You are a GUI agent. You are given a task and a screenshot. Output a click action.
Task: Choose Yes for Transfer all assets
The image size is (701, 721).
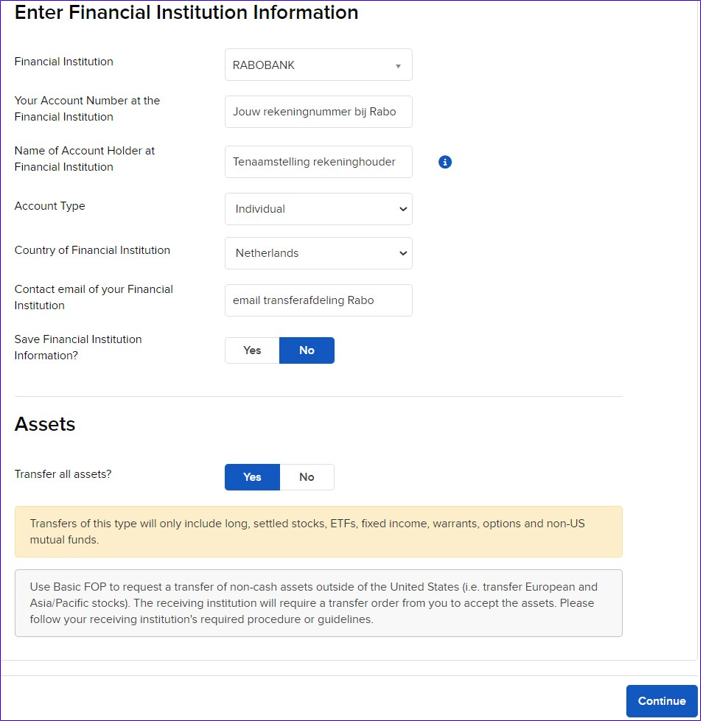[x=252, y=477]
